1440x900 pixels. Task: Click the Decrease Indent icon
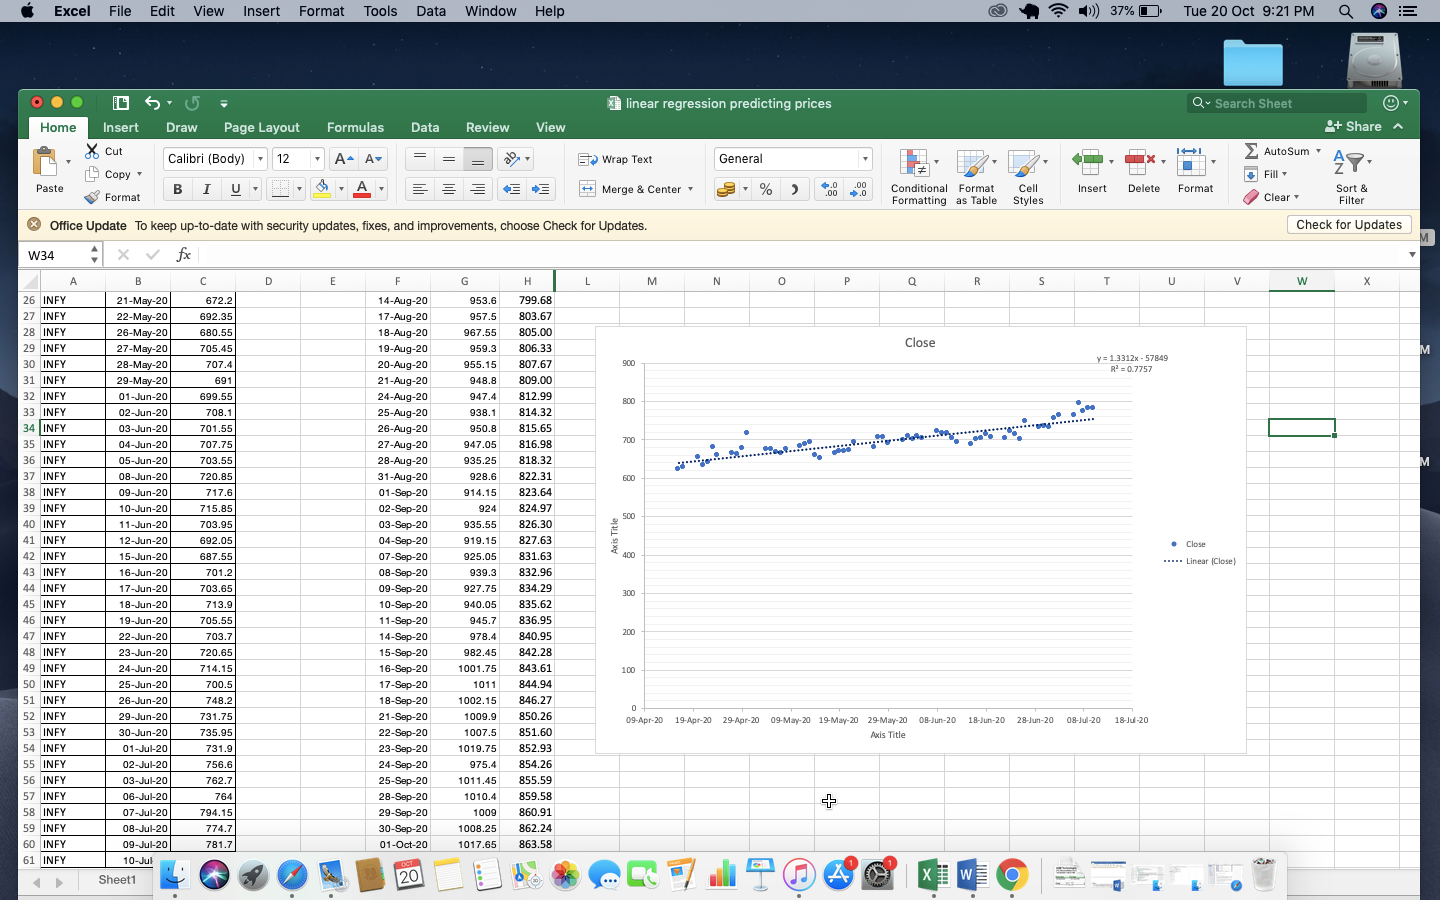(x=511, y=189)
